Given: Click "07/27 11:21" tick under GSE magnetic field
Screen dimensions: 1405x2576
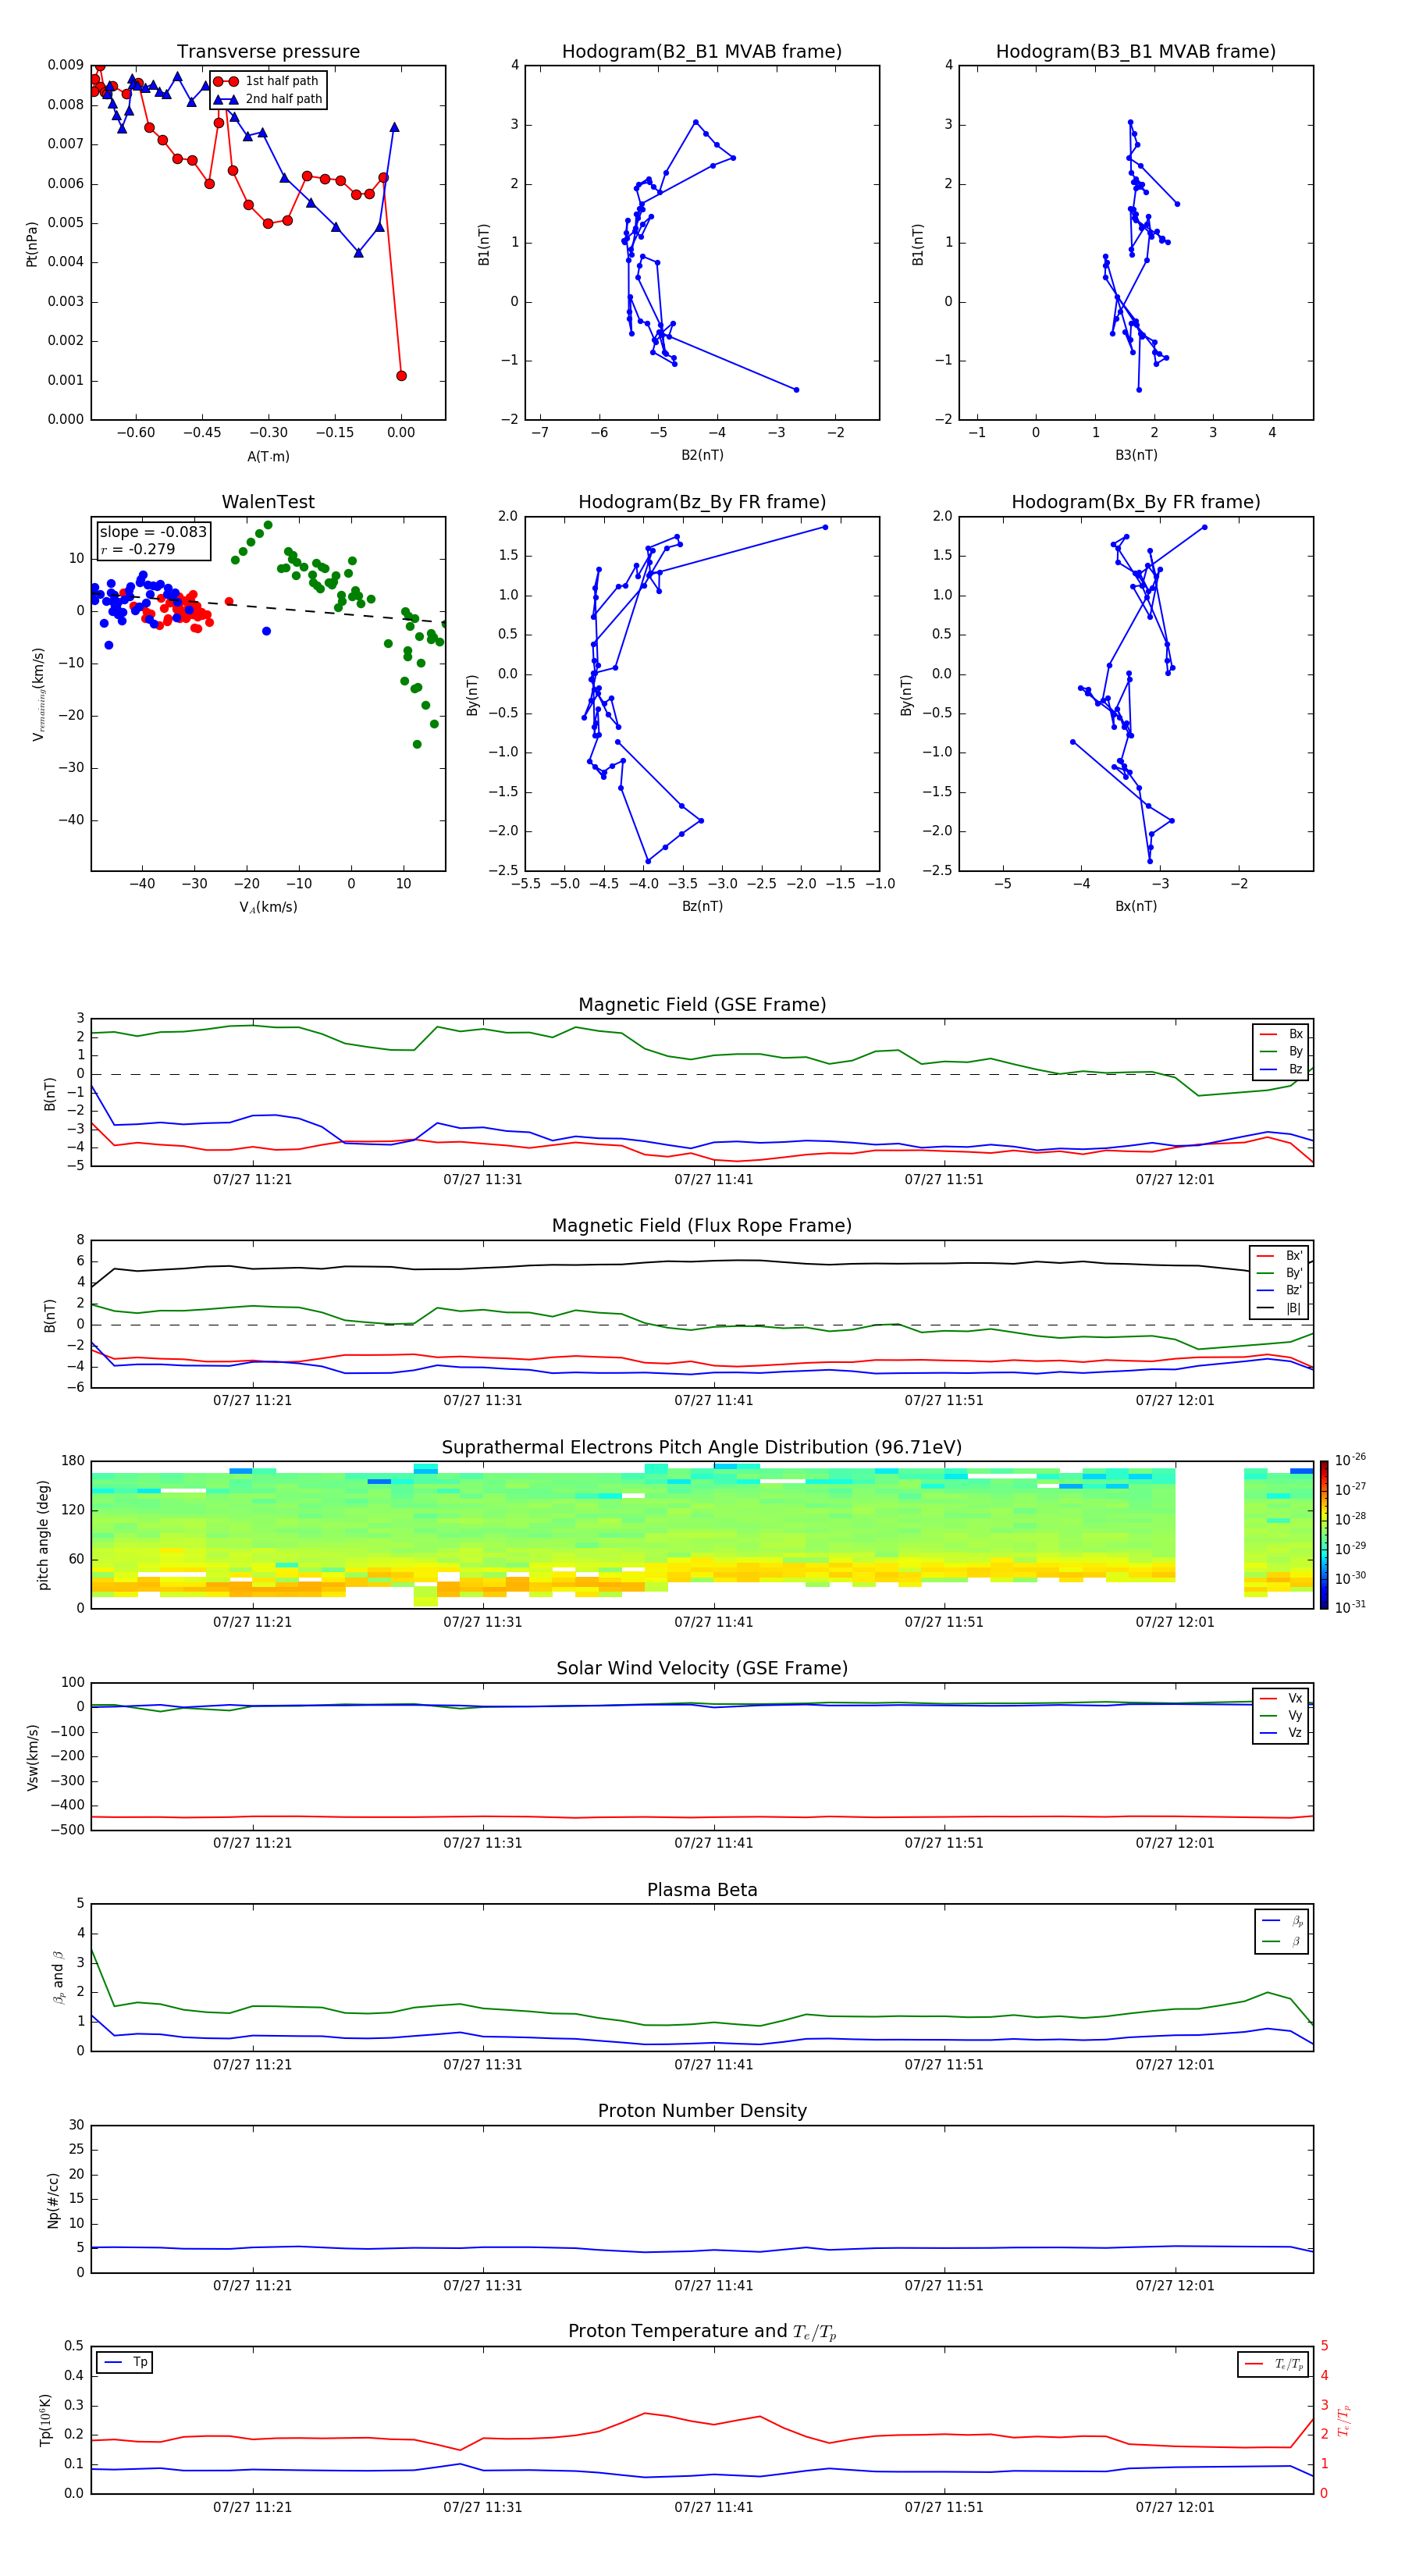Looking at the screenshot, I should point(252,1180).
